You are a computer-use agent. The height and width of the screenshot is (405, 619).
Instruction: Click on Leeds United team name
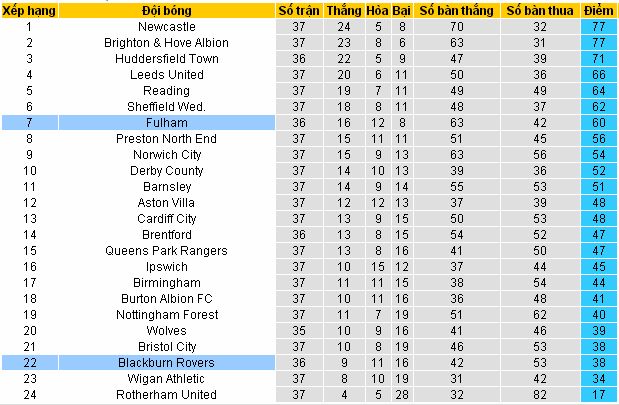click(167, 75)
